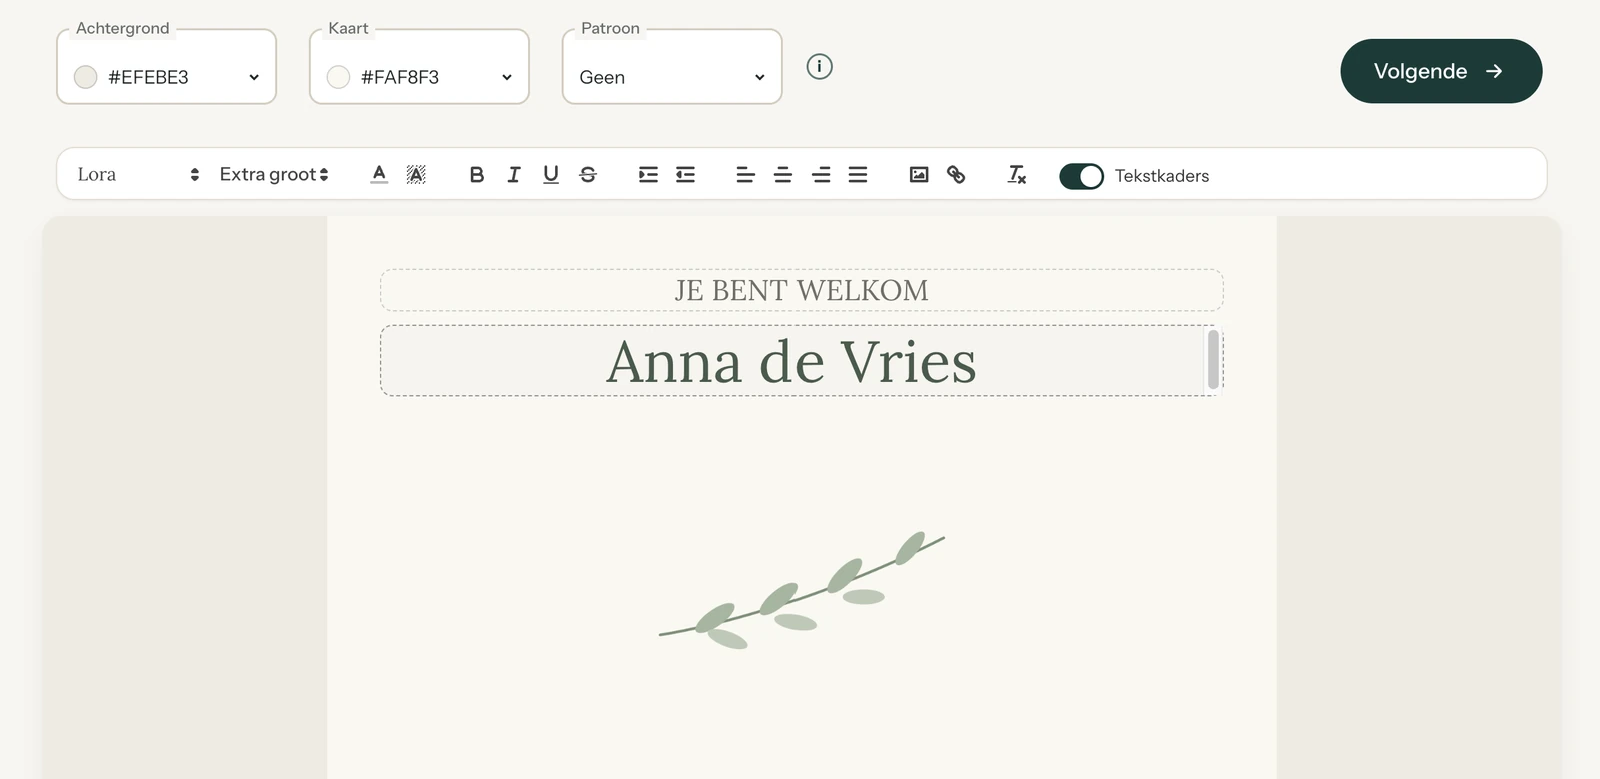Change the Lora font selector
Screen dimensions: 1600x779
click(138, 175)
